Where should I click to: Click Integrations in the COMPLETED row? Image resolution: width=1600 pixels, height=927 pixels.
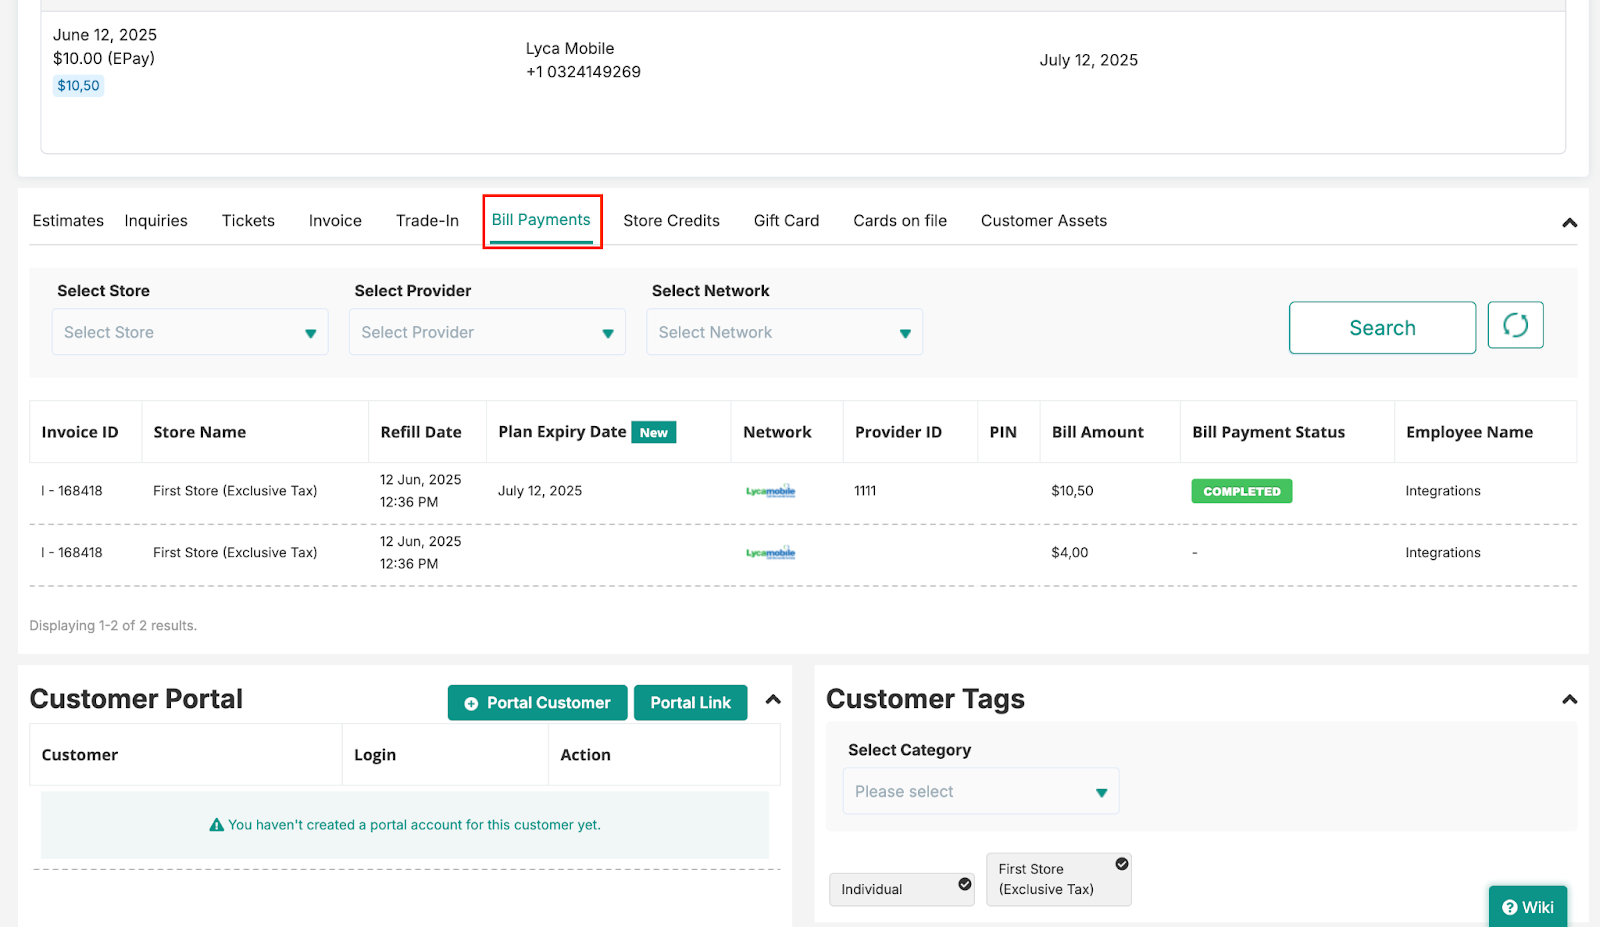pos(1443,491)
